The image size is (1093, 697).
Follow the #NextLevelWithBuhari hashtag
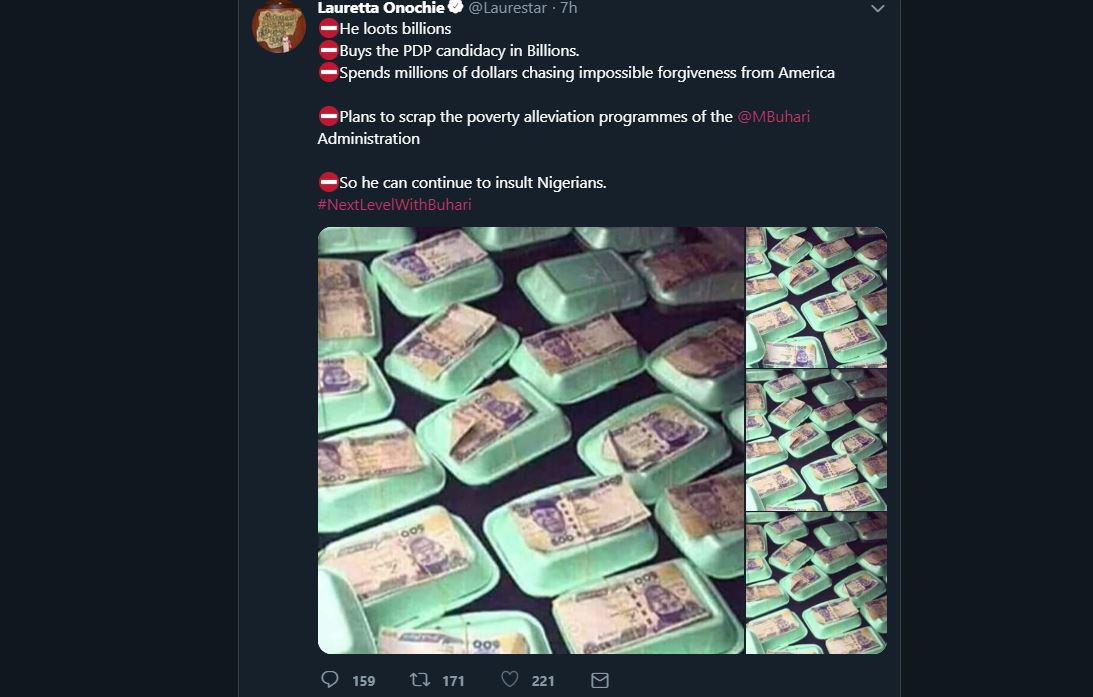(x=394, y=205)
